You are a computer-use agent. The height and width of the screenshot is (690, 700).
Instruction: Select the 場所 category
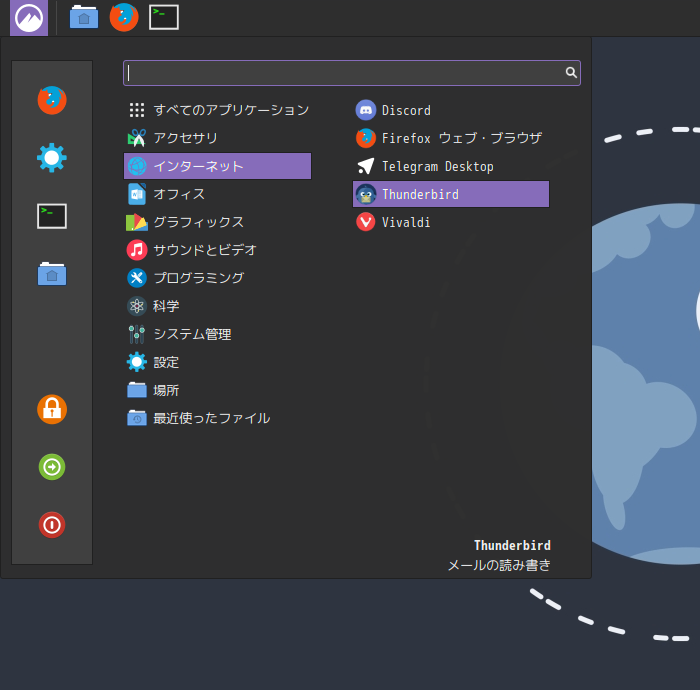217,390
